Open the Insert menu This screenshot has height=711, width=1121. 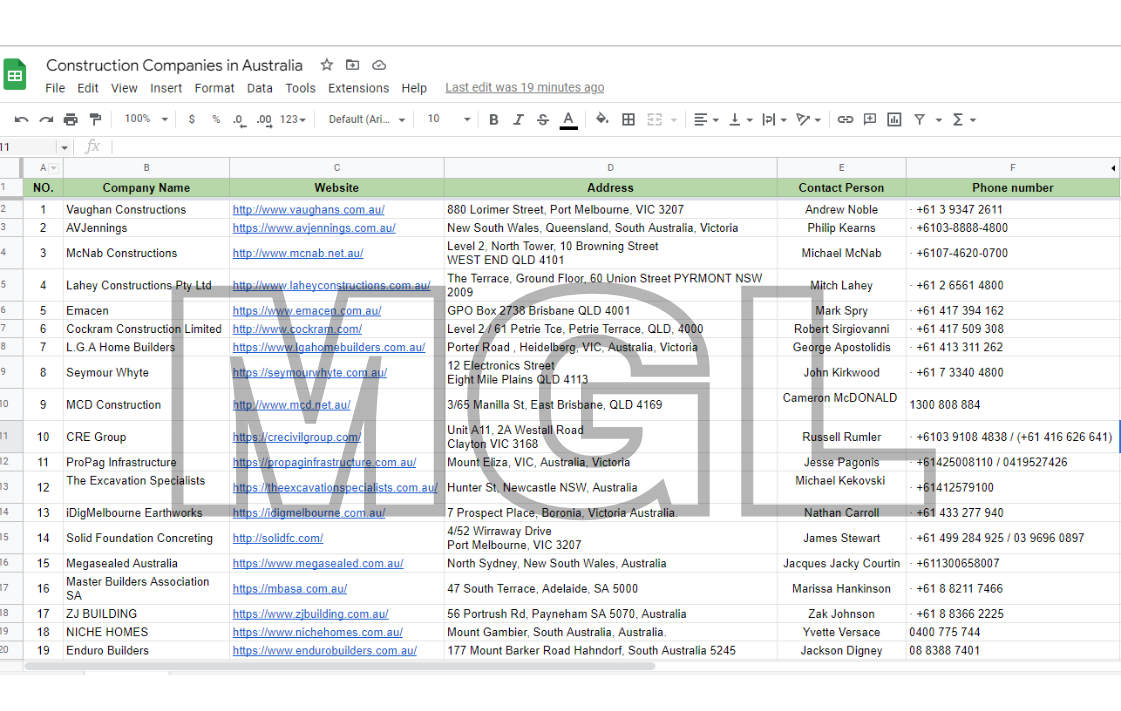click(x=166, y=88)
